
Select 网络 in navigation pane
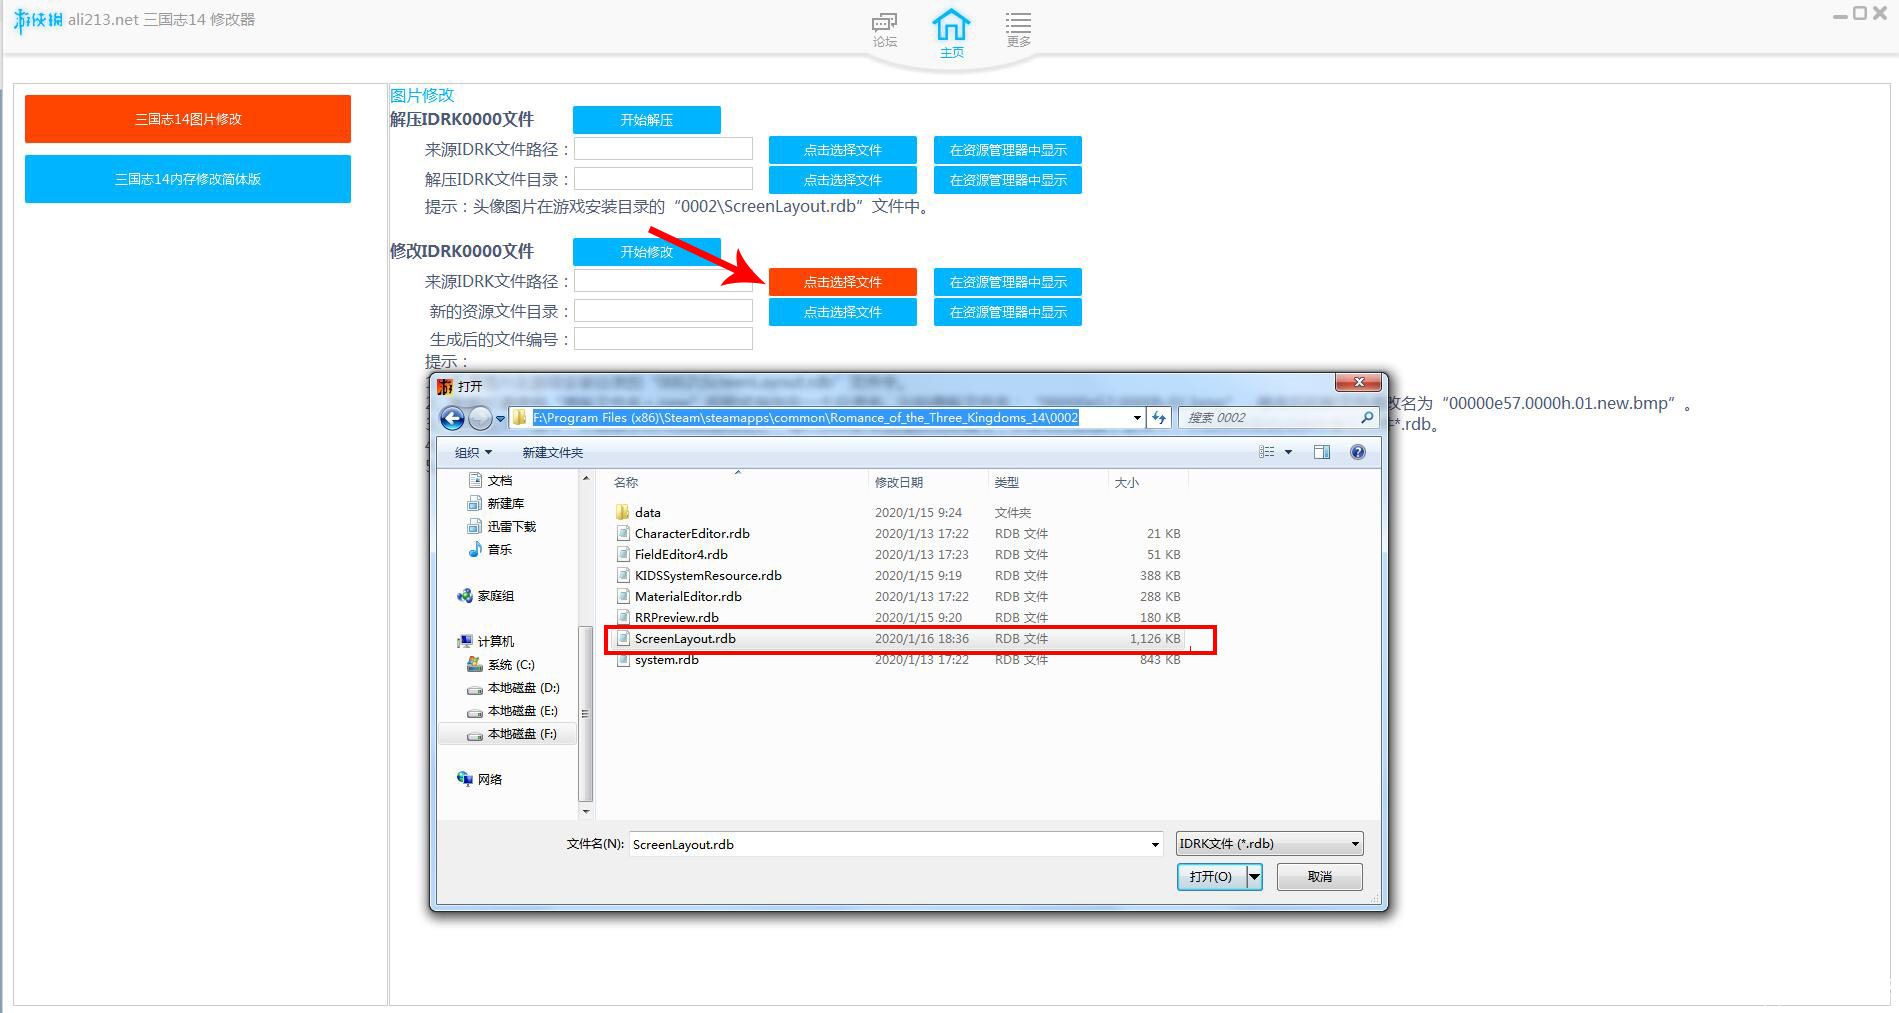(x=479, y=779)
